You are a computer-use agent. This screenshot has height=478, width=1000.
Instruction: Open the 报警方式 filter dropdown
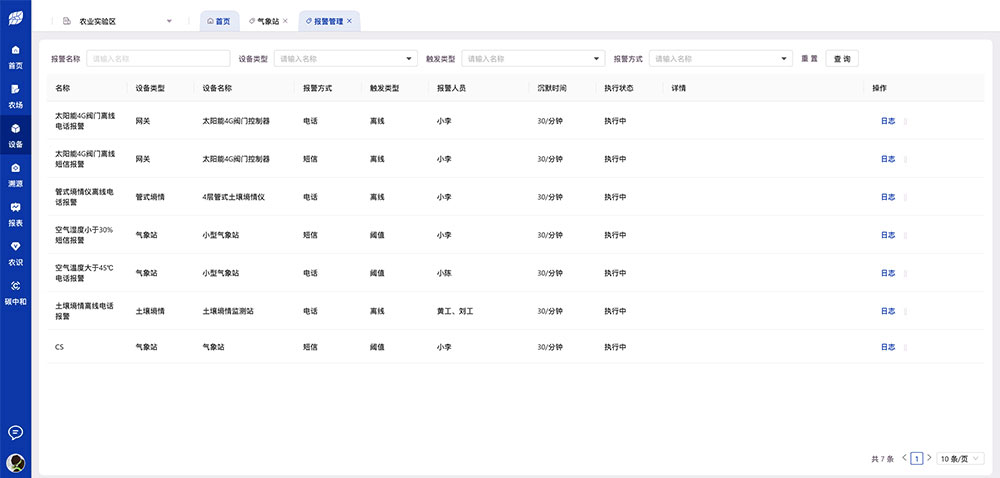click(720, 59)
